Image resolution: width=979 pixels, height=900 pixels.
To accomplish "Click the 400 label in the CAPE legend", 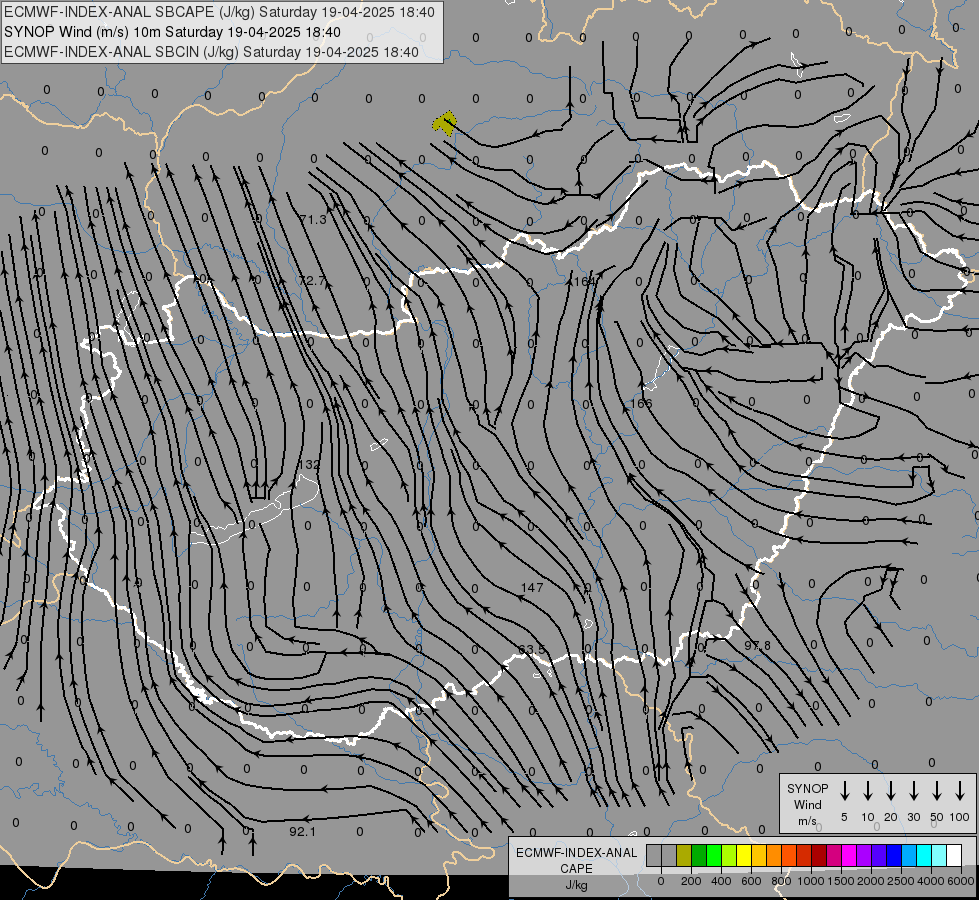I will tap(721, 881).
